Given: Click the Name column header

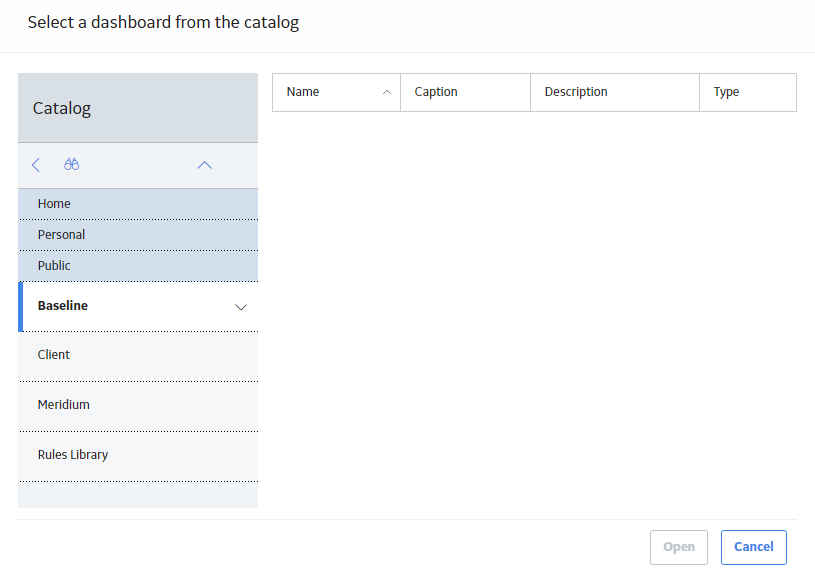Looking at the screenshot, I should tap(336, 92).
